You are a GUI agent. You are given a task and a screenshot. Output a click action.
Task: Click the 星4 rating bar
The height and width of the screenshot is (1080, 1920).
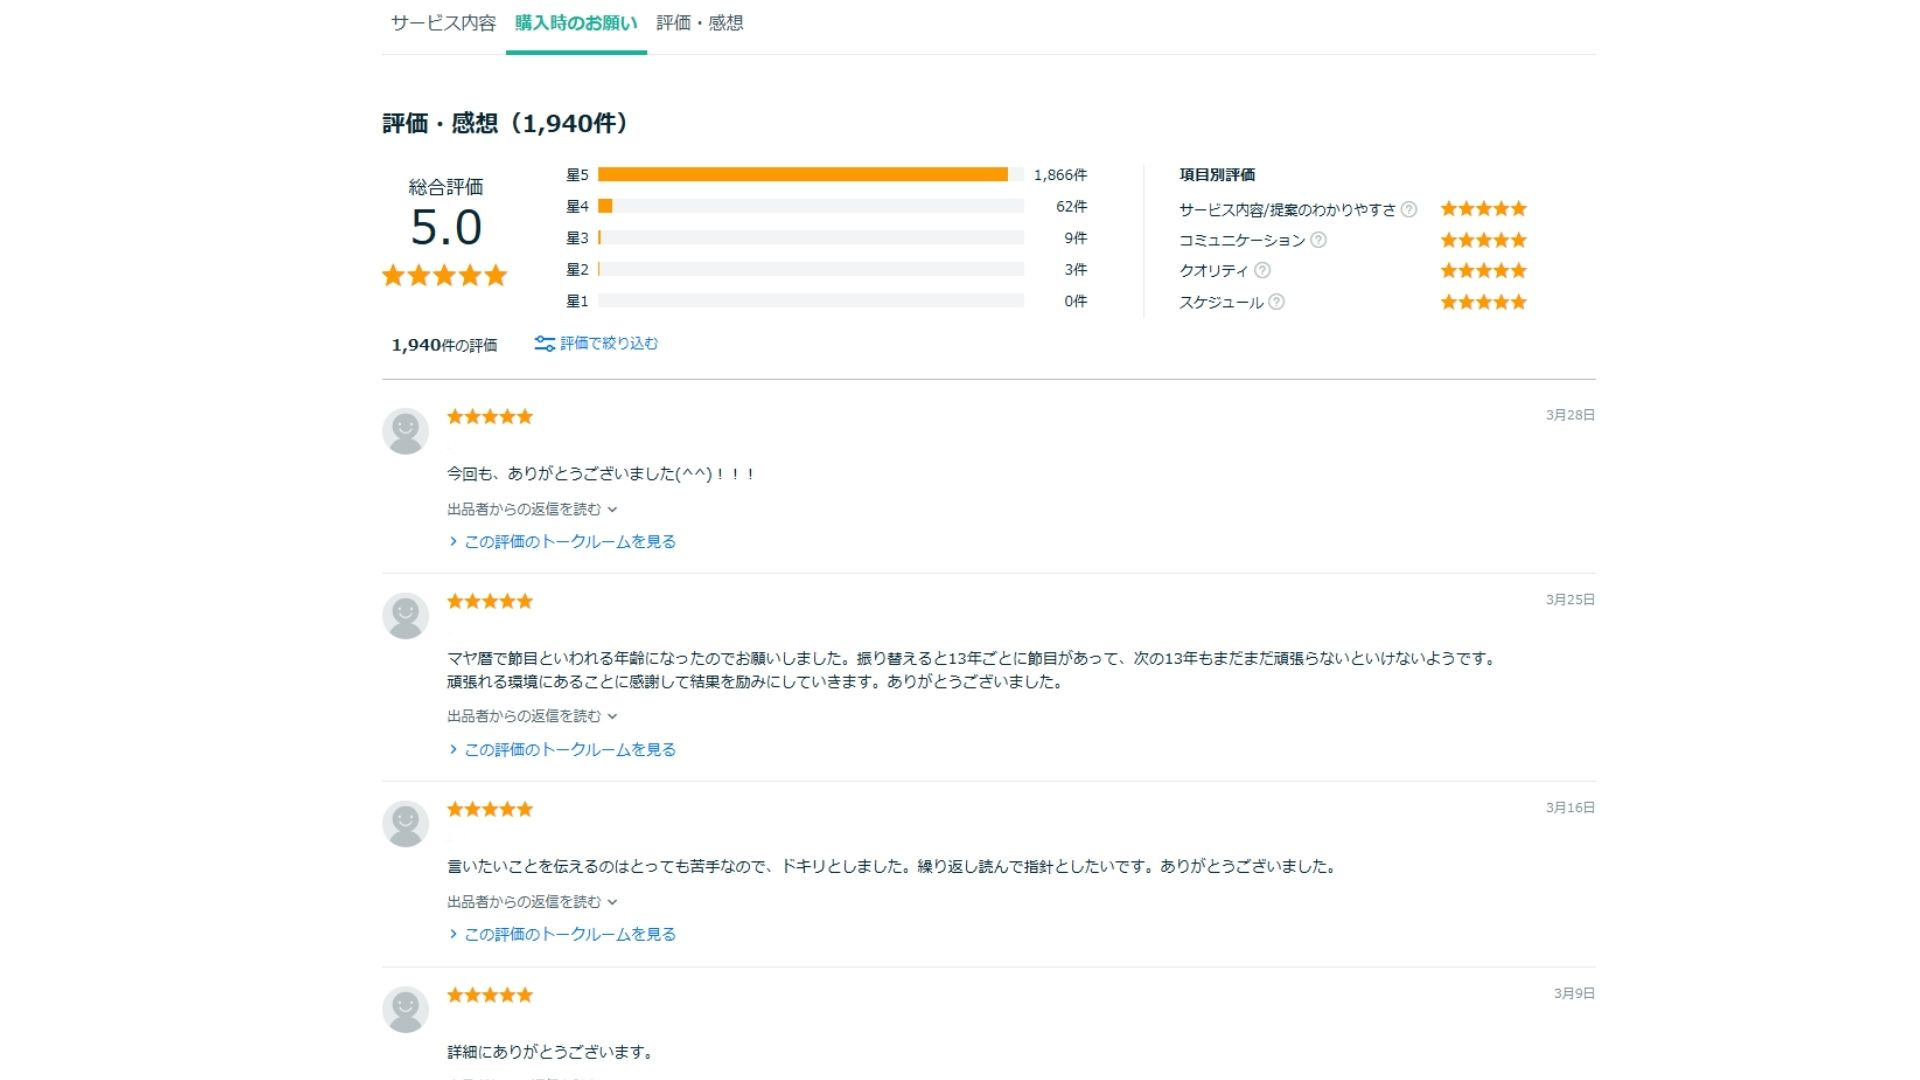811,206
